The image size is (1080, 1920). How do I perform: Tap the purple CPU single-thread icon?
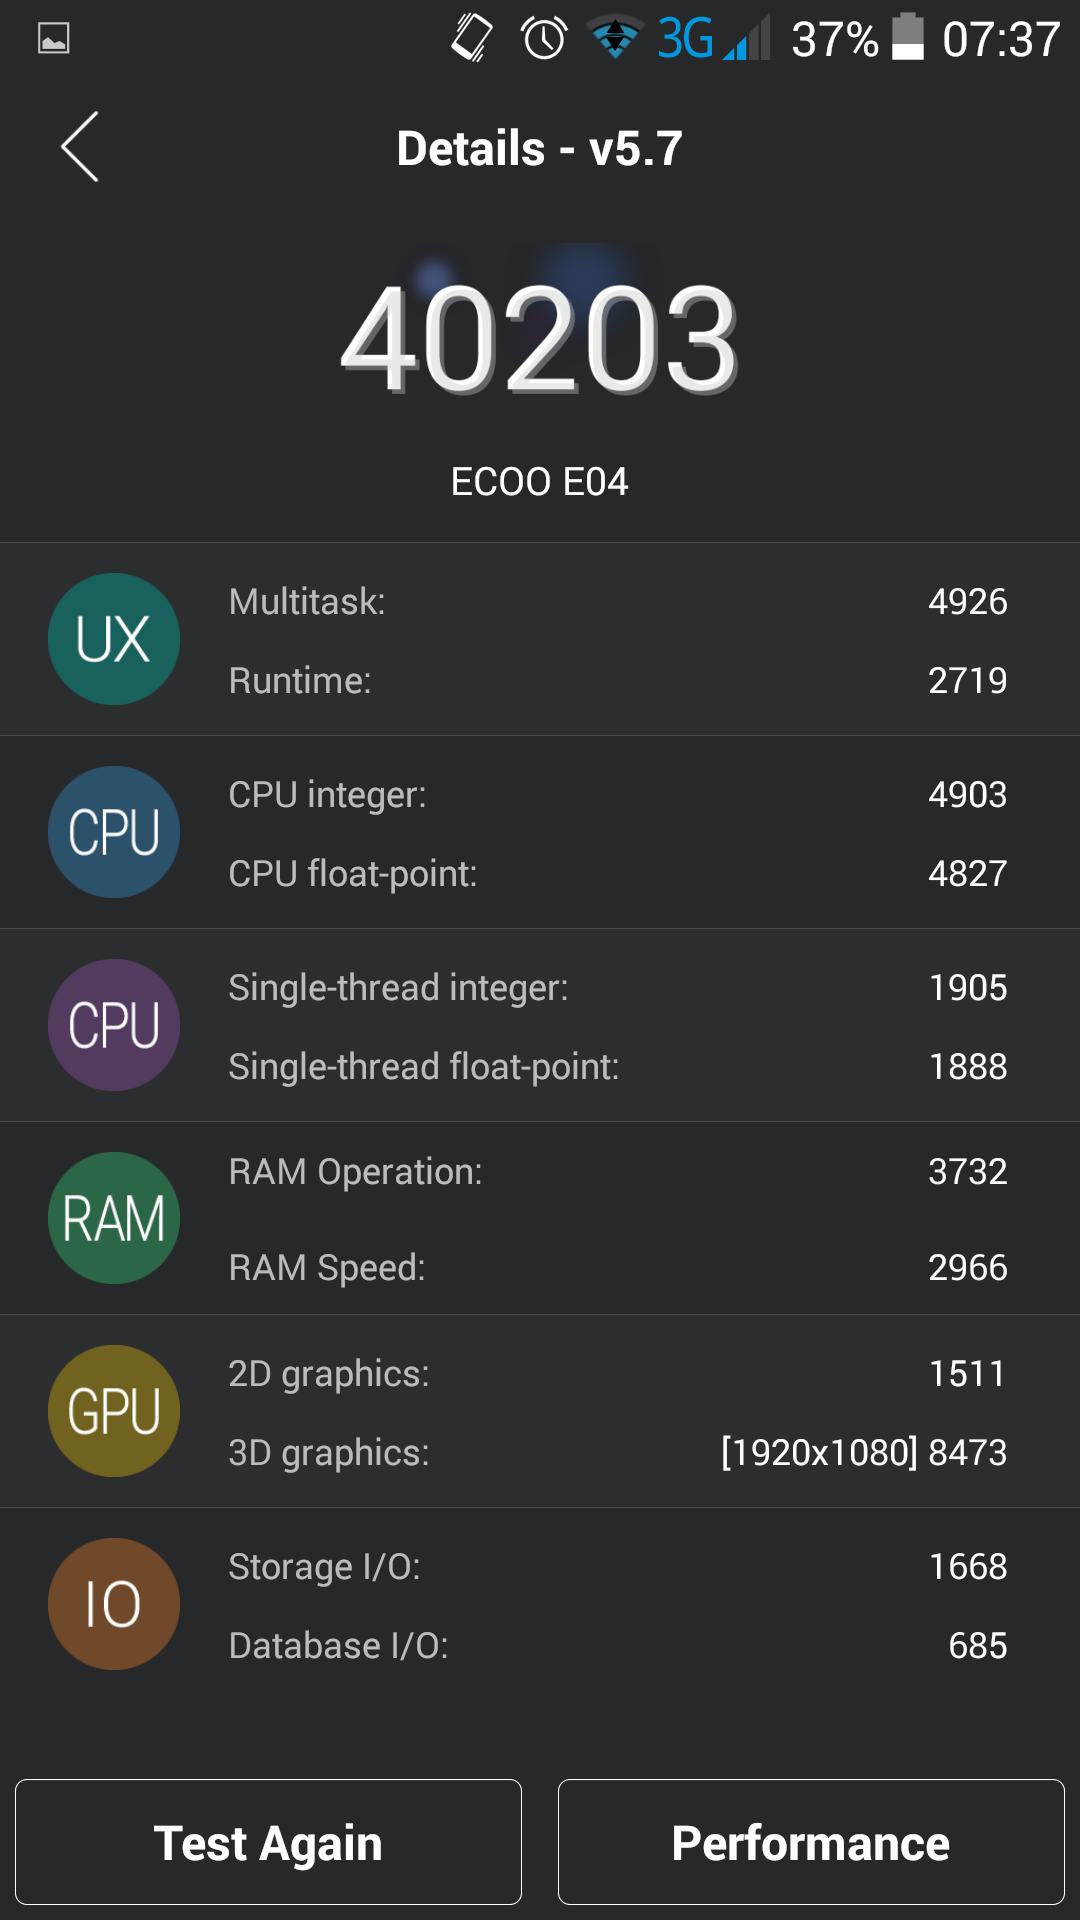tap(114, 1025)
